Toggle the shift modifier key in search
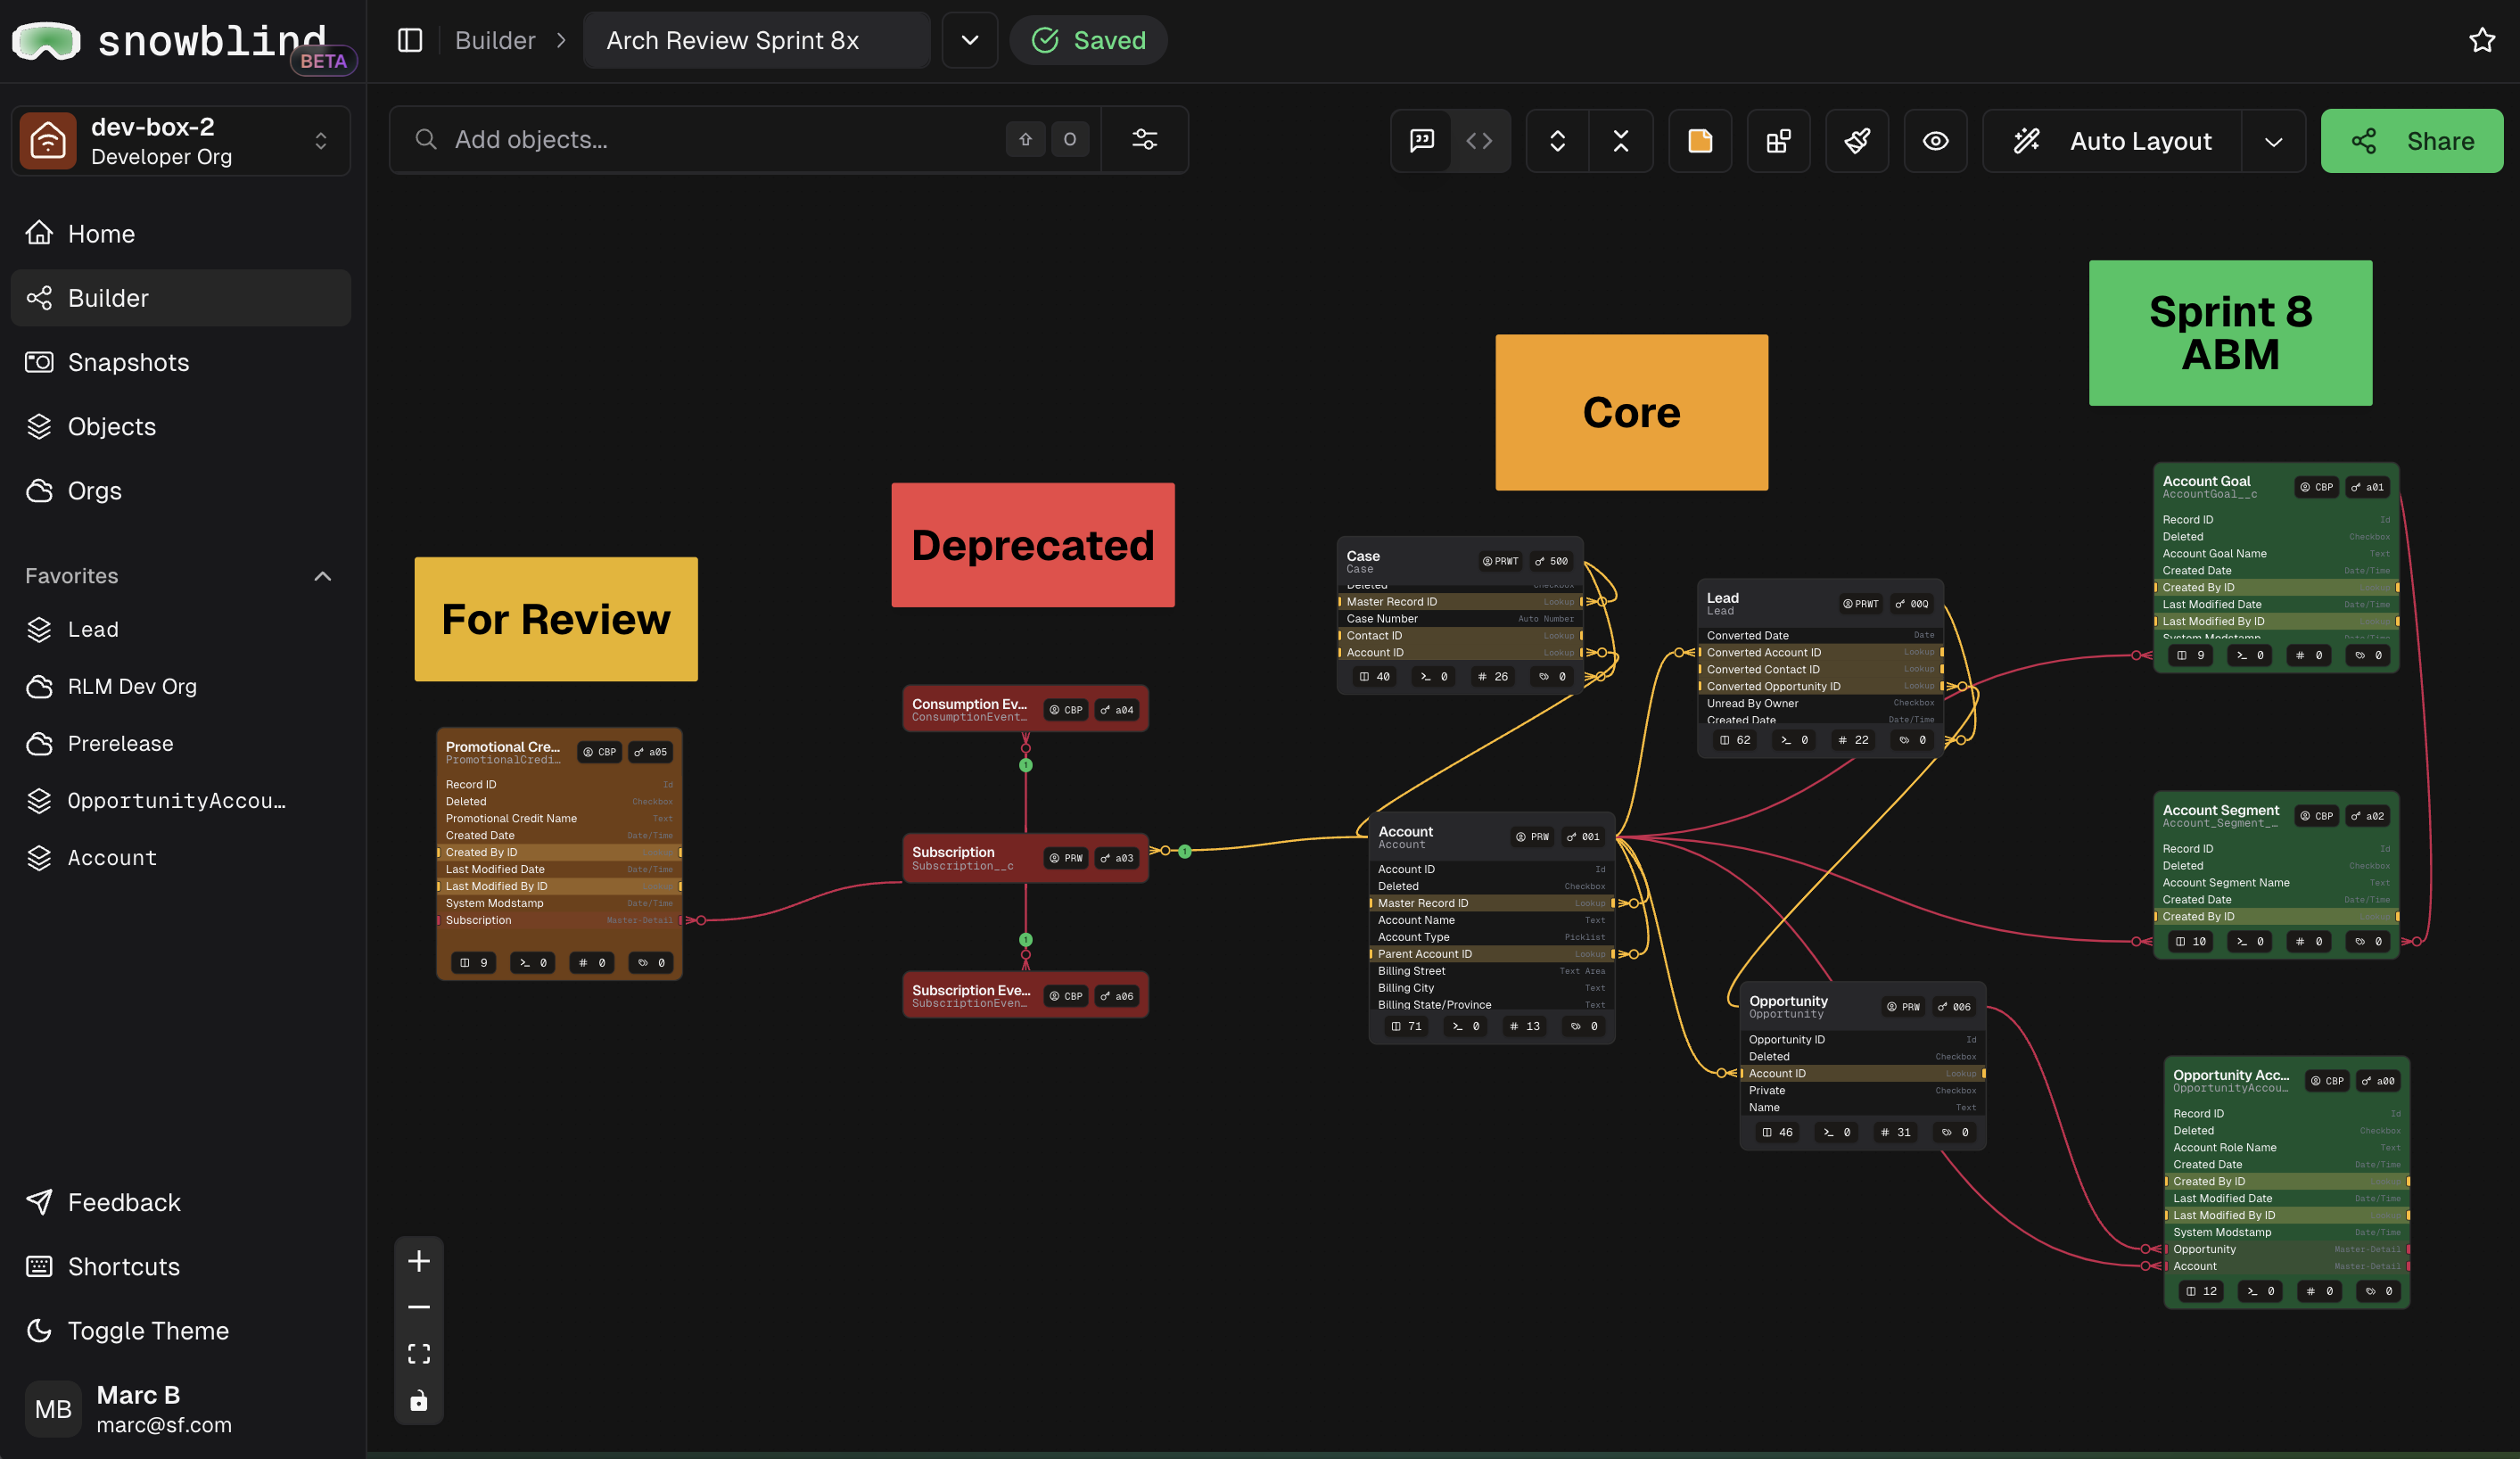2520x1459 pixels. pos(1025,139)
